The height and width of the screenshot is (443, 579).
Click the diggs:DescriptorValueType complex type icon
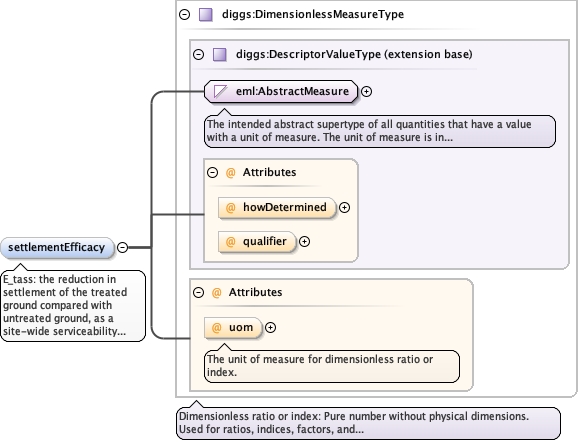click(220, 55)
